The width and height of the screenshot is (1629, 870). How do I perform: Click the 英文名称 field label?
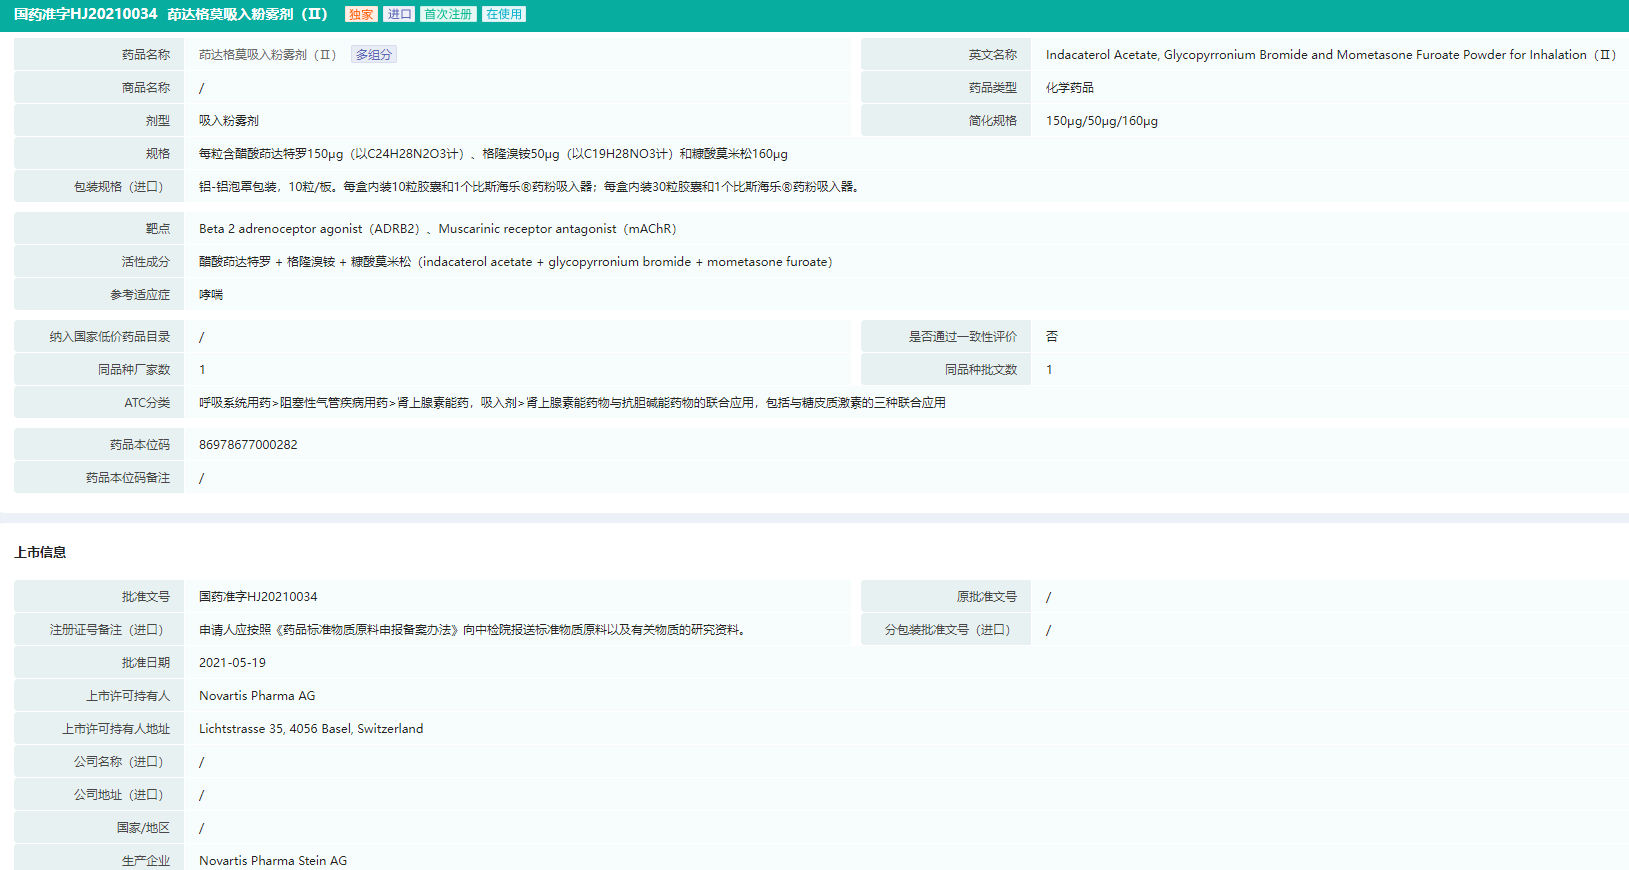992,55
